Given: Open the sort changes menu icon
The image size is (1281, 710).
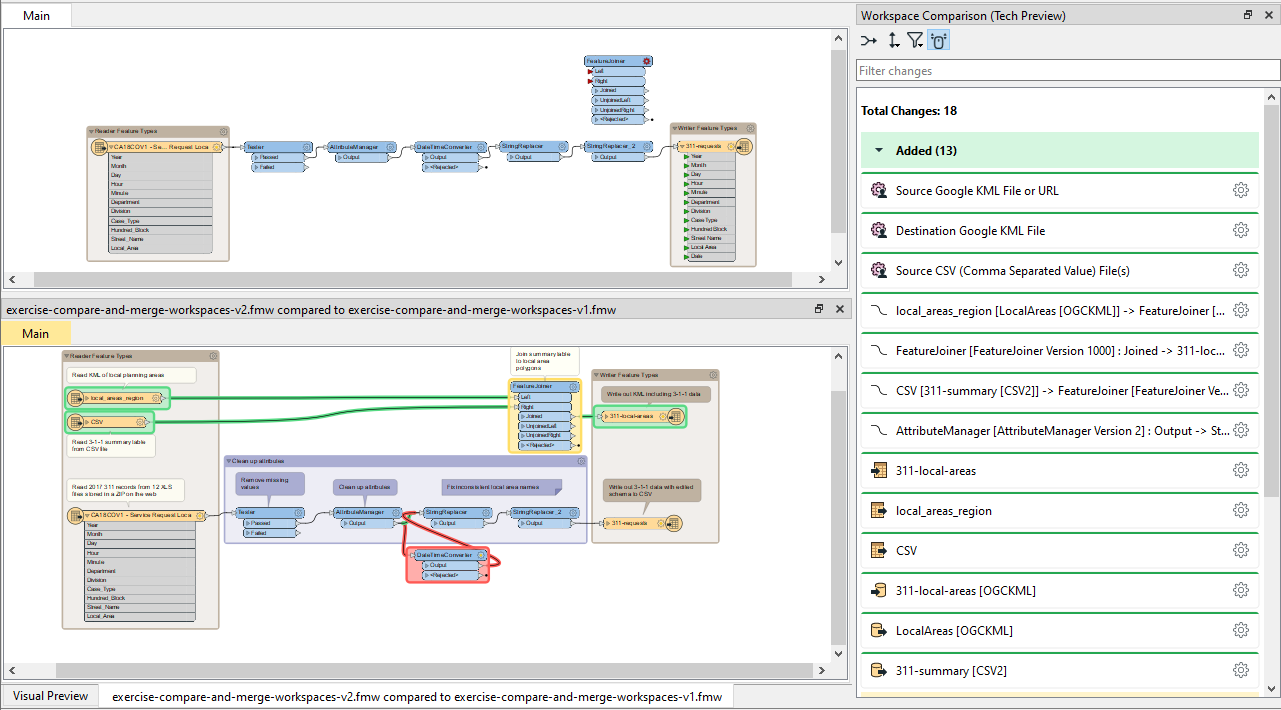Looking at the screenshot, I should (x=893, y=41).
